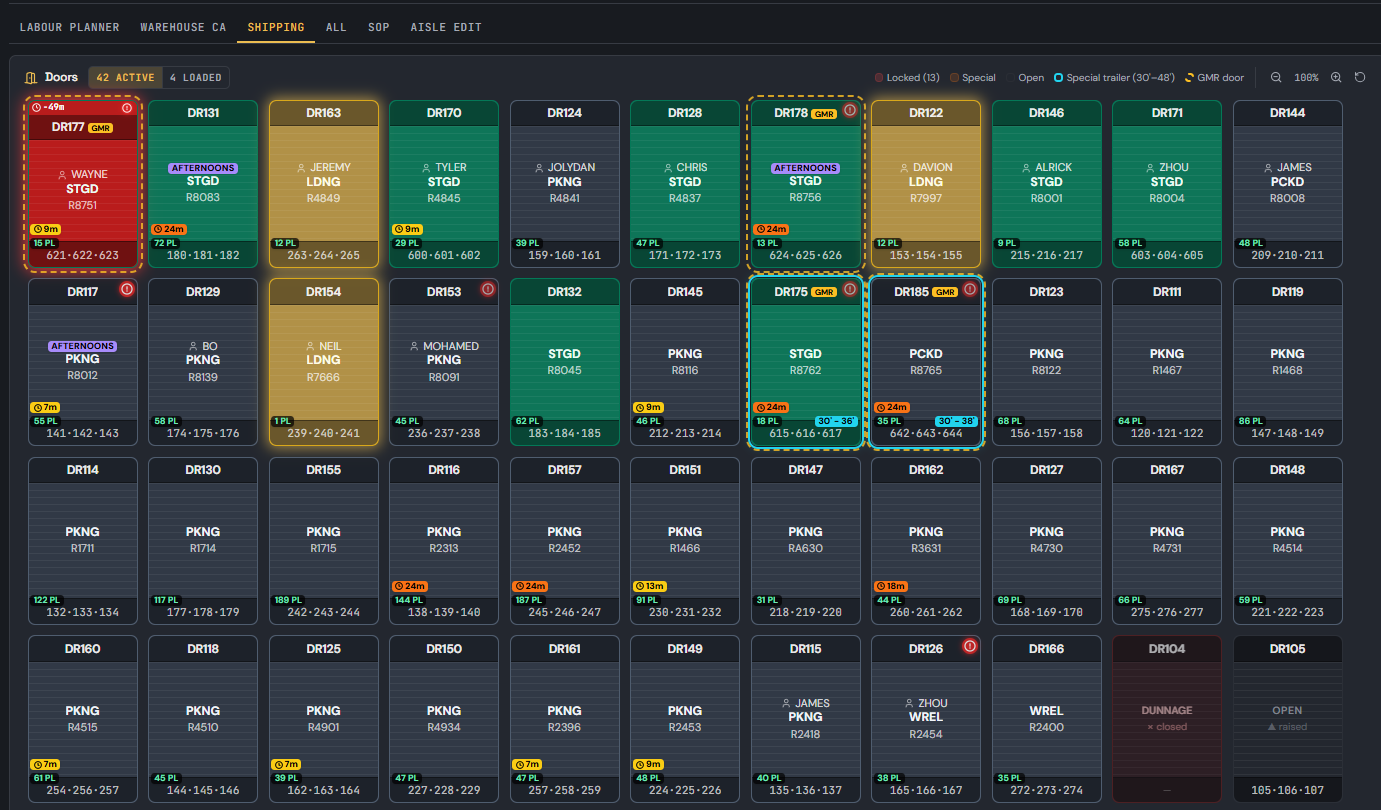This screenshot has width=1381, height=810.
Task: Click route R8139 on DR129
Action: tap(203, 377)
